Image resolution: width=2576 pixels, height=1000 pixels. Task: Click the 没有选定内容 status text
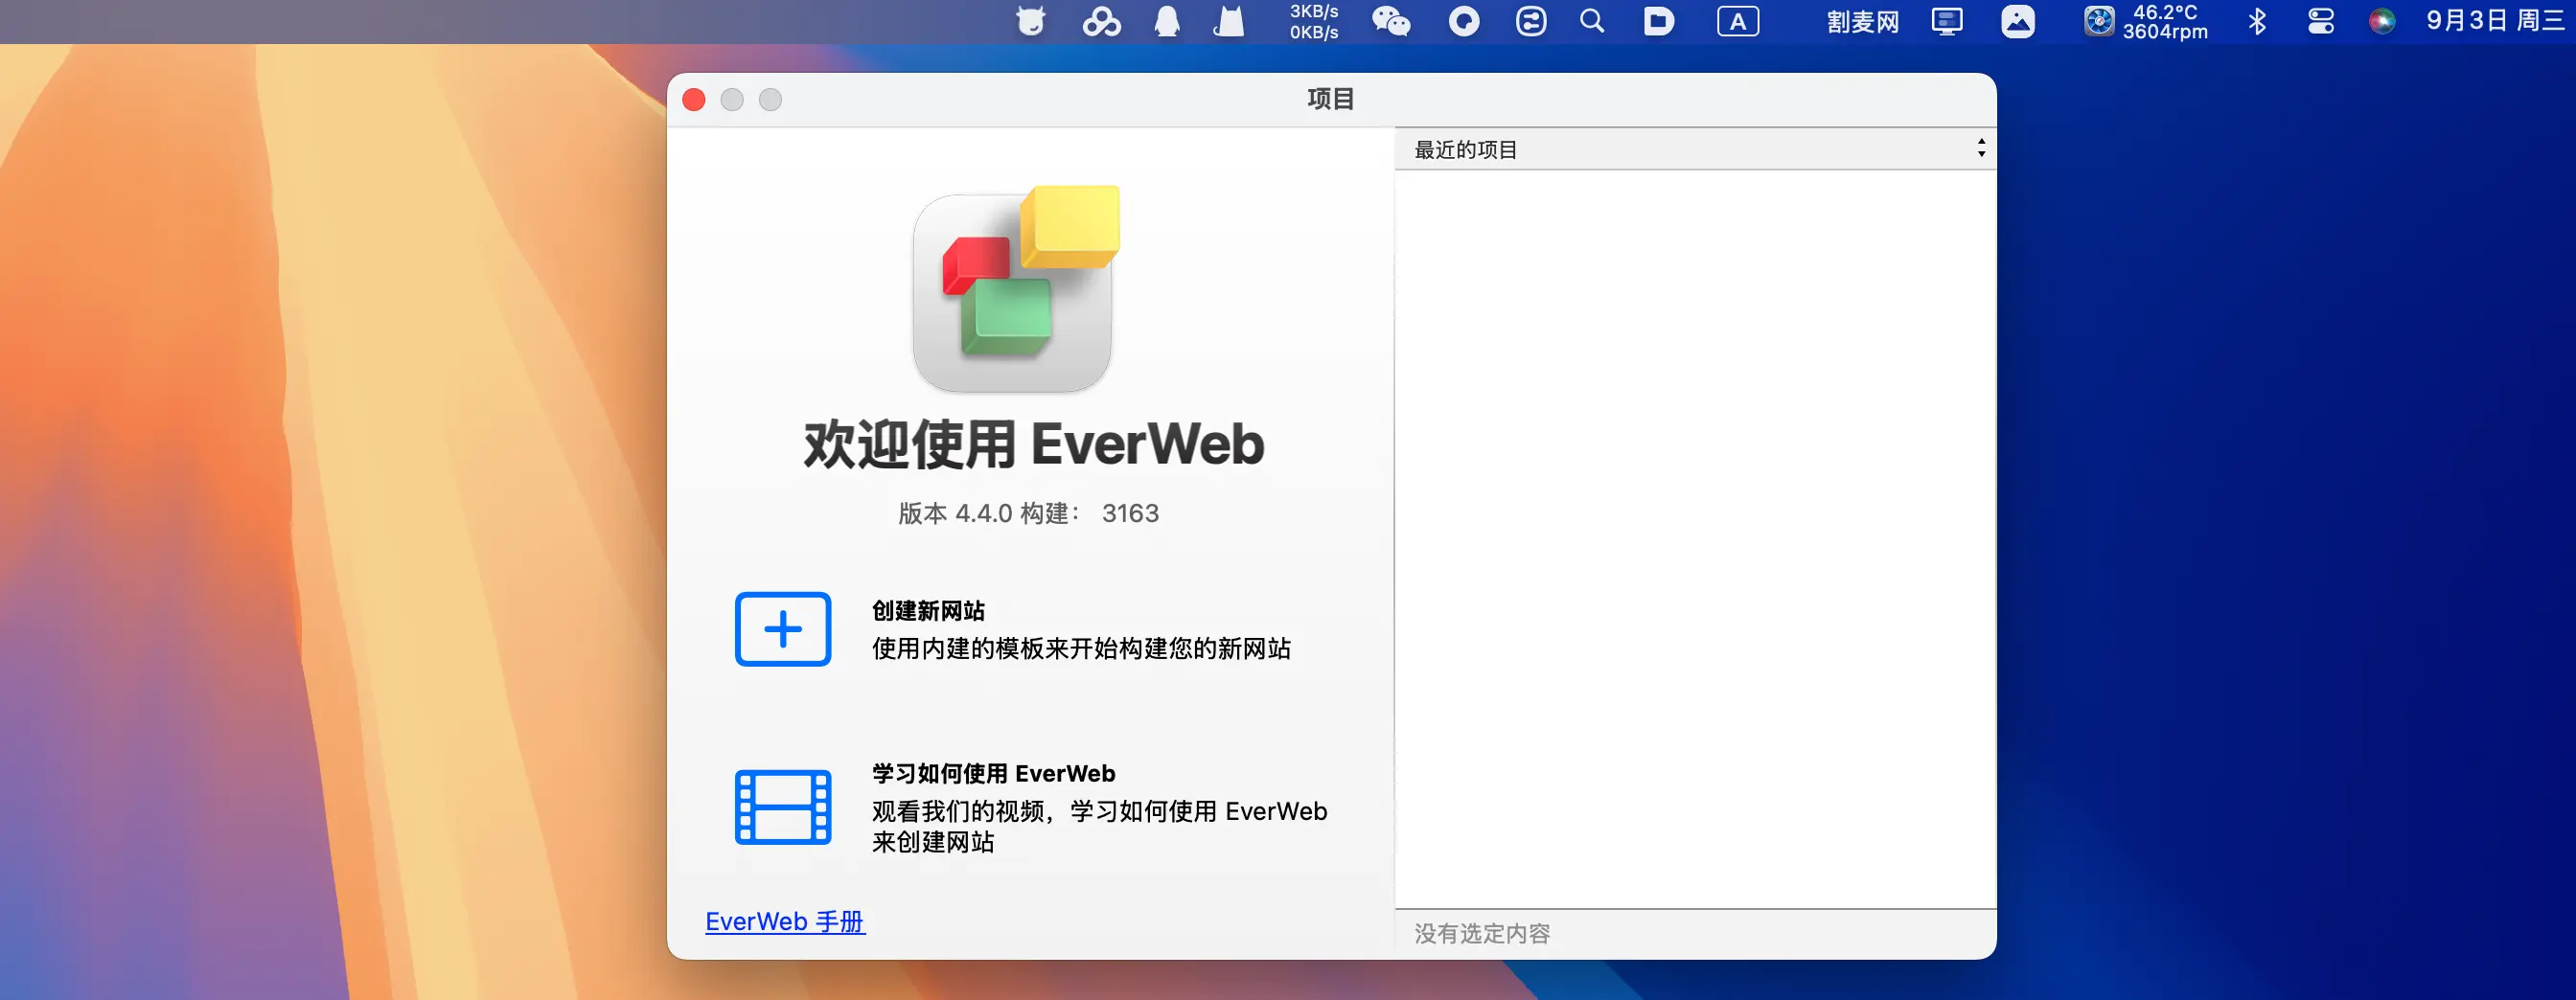pos(1482,933)
